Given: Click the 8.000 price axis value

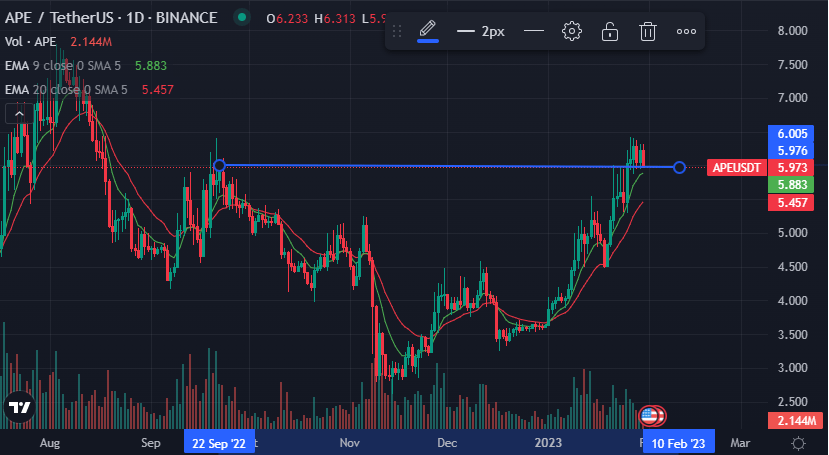Looking at the screenshot, I should click(x=792, y=31).
